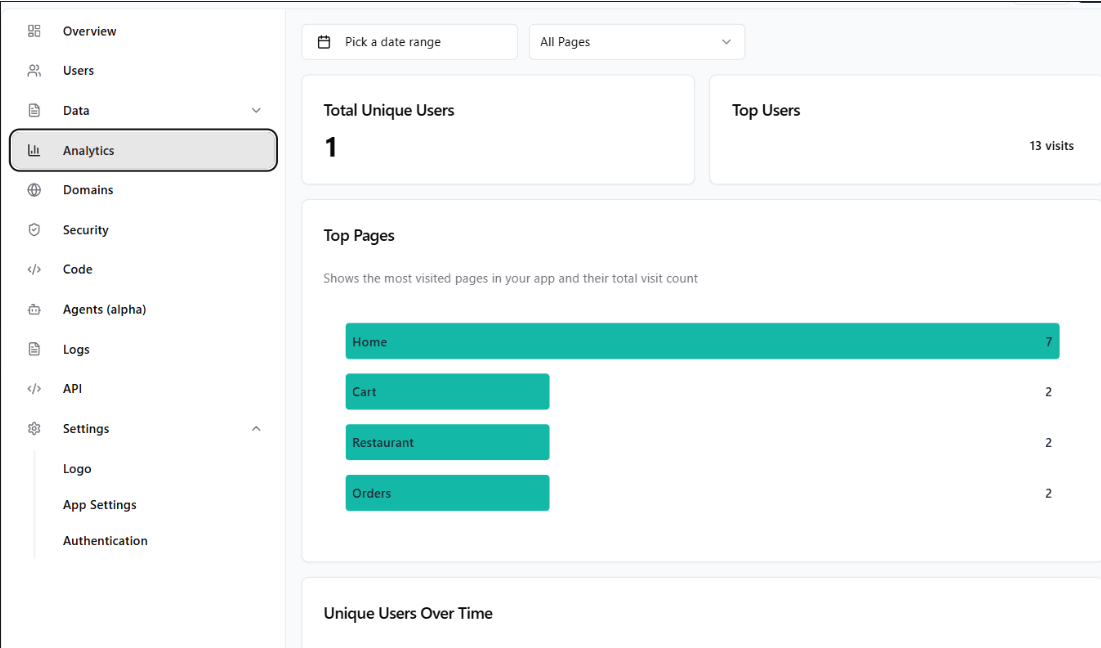Open Settings via the gear icon

(x=33, y=428)
